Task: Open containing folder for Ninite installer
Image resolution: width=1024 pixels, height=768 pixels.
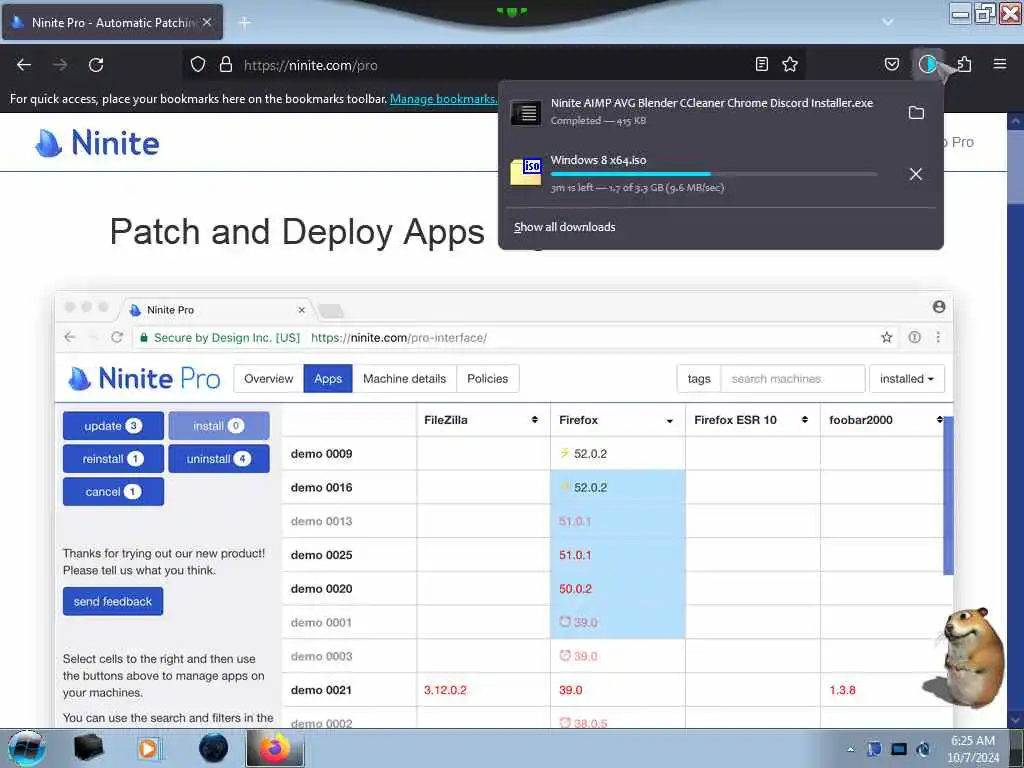Action: 916,112
